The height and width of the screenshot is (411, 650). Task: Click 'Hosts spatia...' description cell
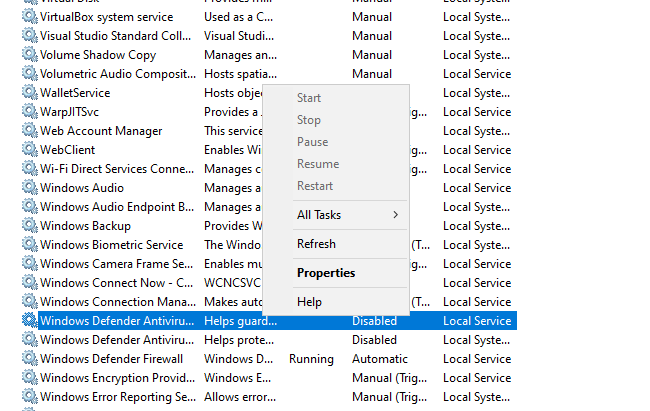(x=240, y=74)
